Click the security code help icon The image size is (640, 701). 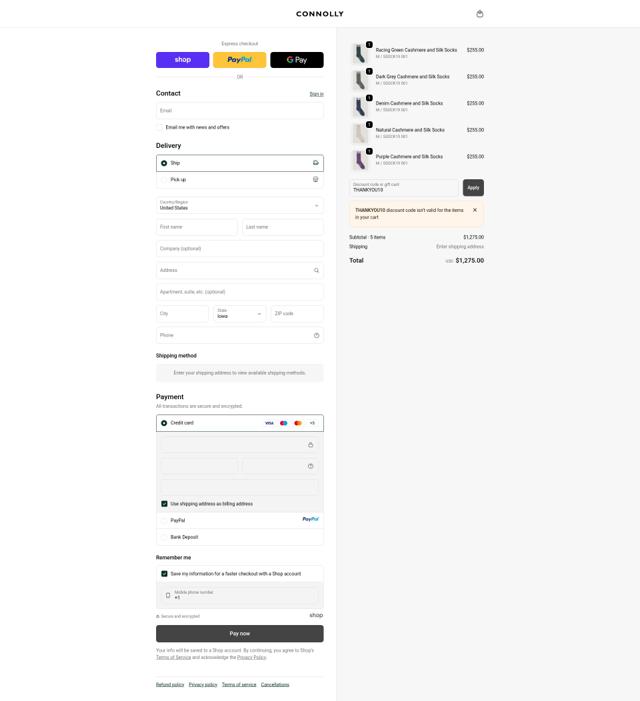coord(311,466)
